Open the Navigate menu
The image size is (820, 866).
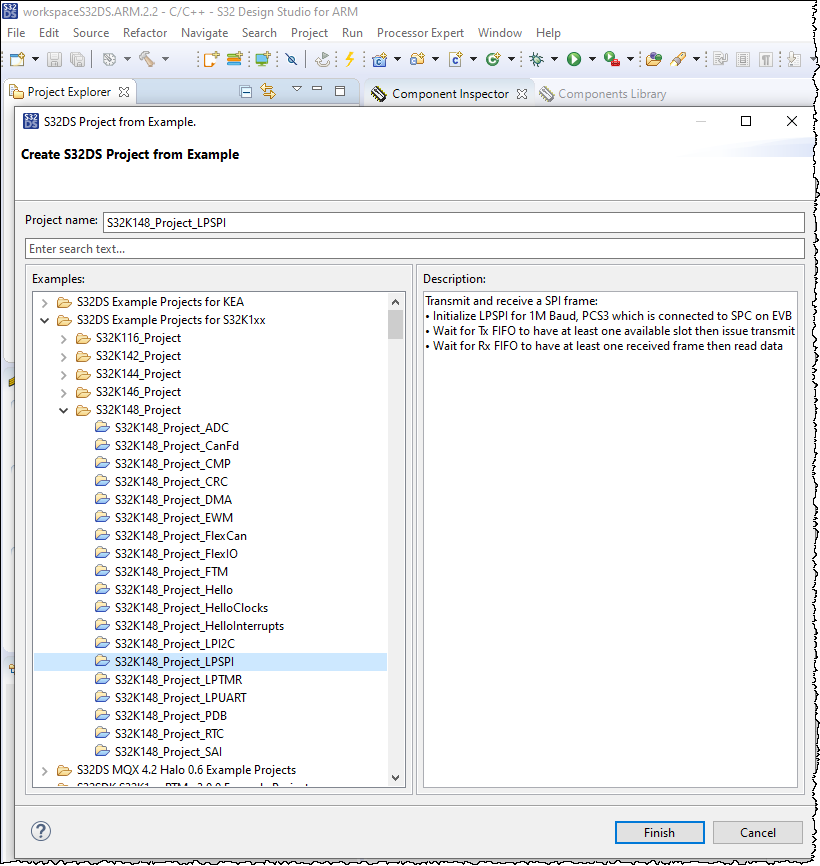pyautogui.click(x=204, y=33)
